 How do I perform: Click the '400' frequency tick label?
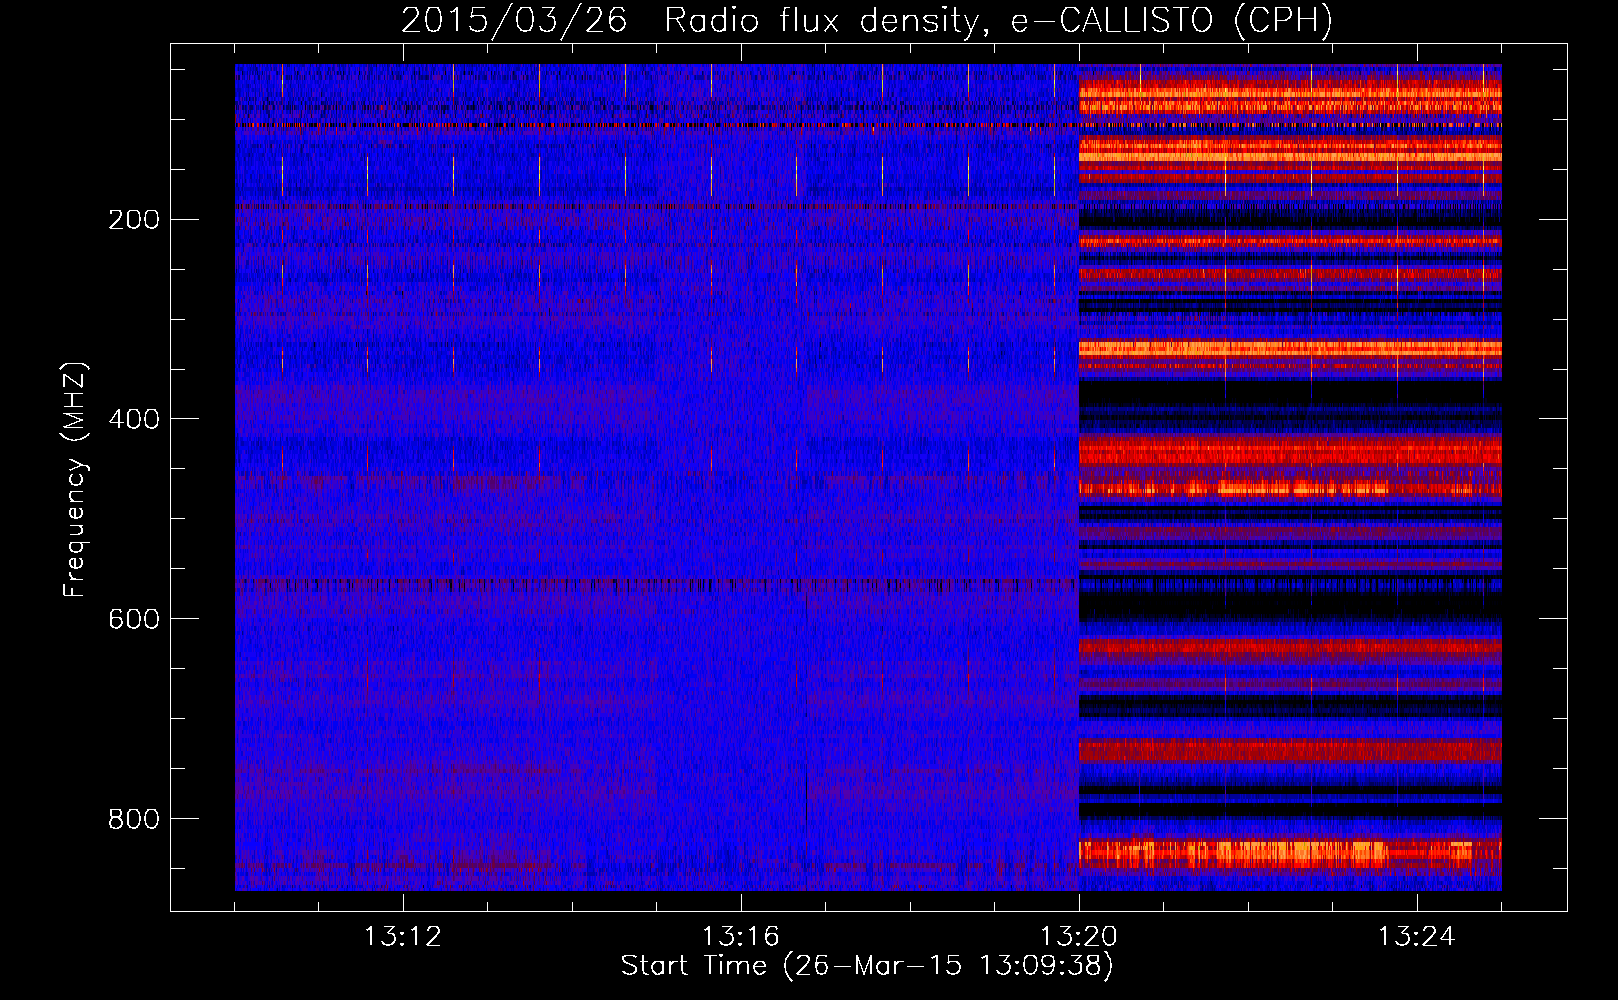tap(134, 419)
